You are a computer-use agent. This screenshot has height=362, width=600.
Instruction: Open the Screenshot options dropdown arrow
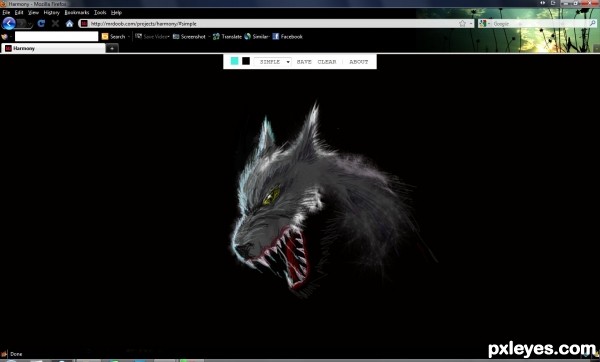pos(209,36)
